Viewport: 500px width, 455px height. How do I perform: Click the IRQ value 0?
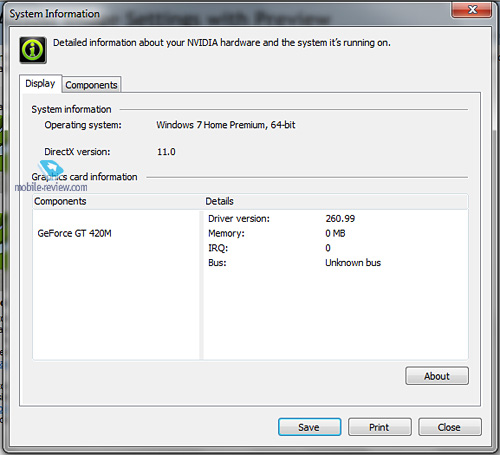(328, 248)
